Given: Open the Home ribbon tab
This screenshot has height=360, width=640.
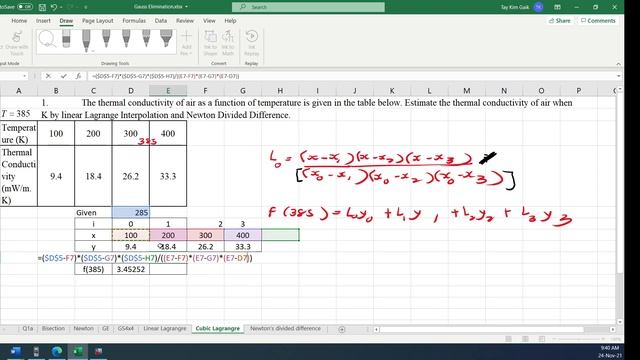Looking at the screenshot, I should coord(19,20).
